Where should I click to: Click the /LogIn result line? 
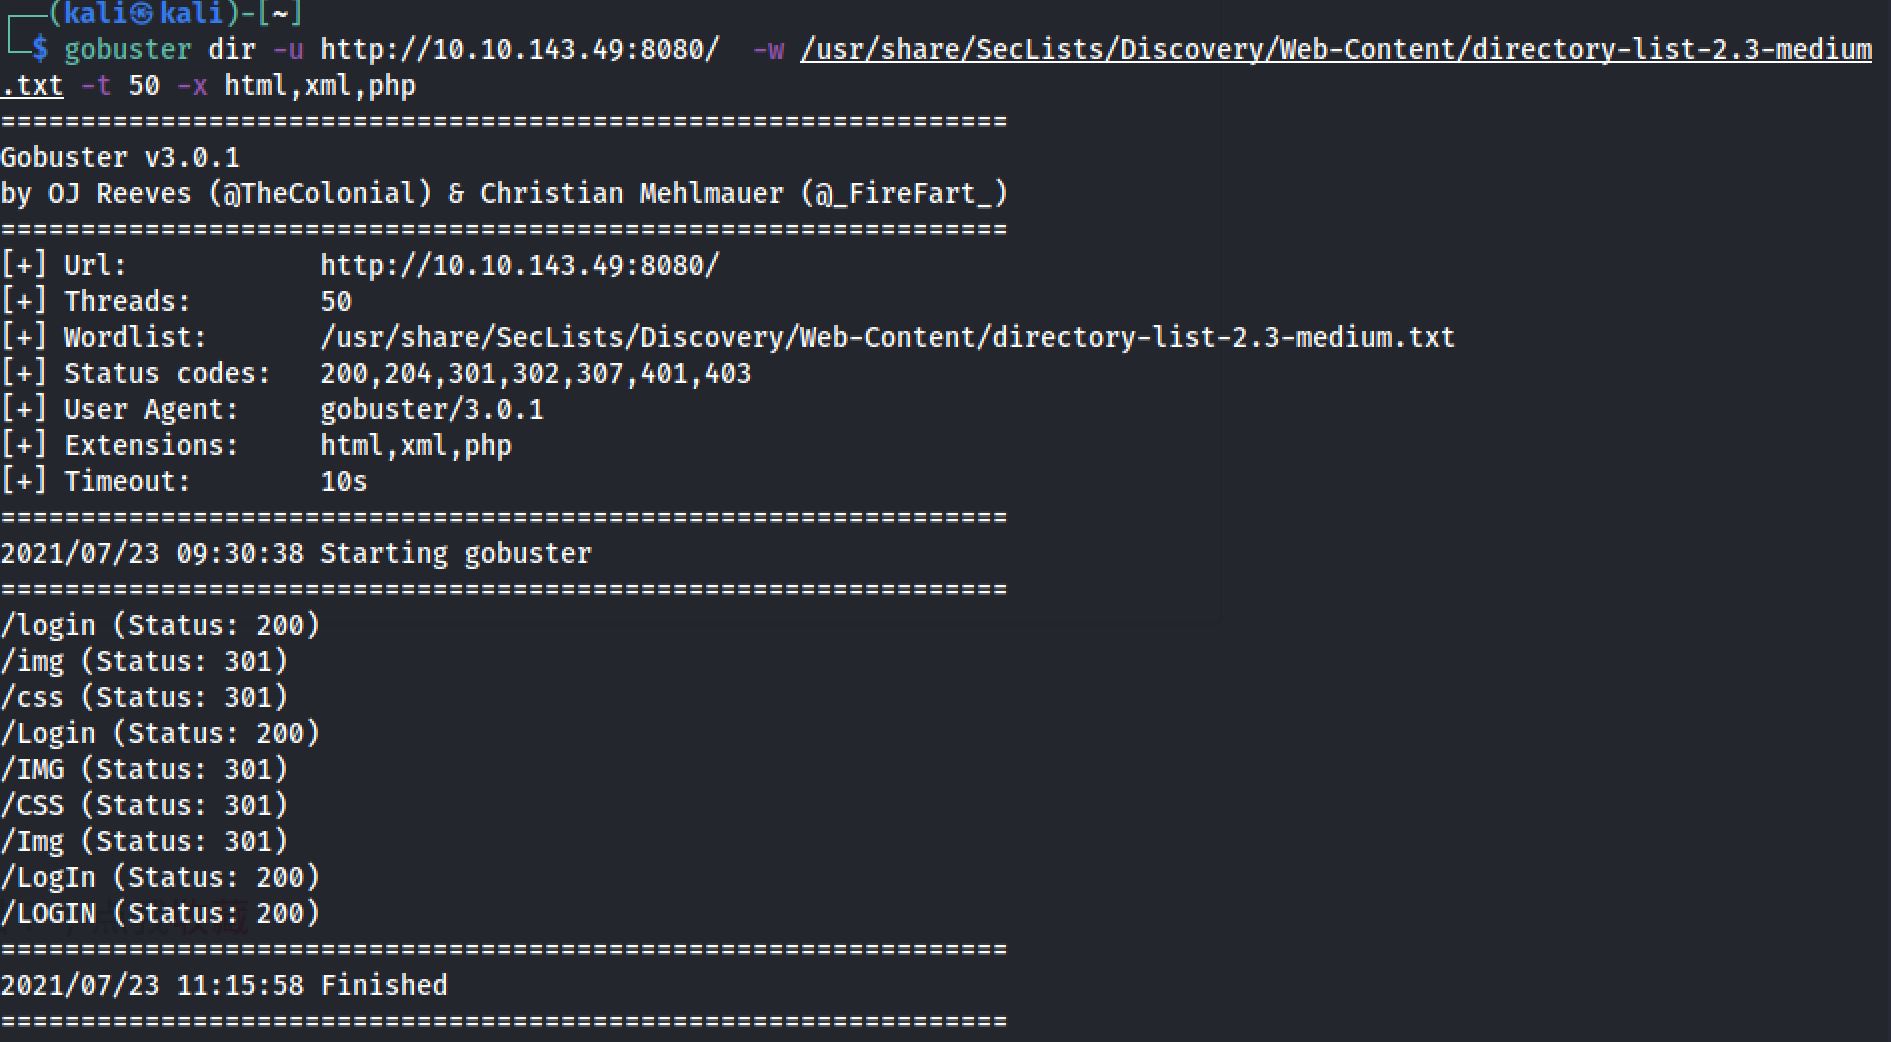point(160,878)
